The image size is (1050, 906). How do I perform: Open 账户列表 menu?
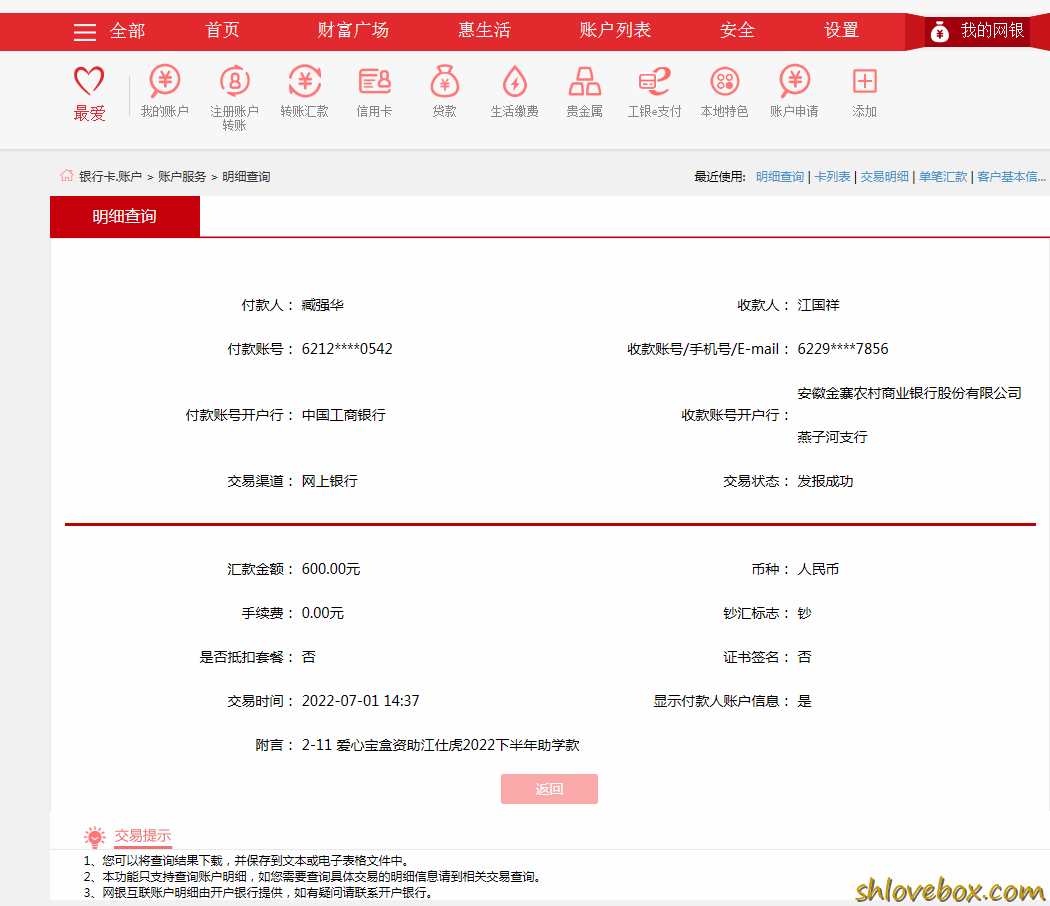point(615,30)
